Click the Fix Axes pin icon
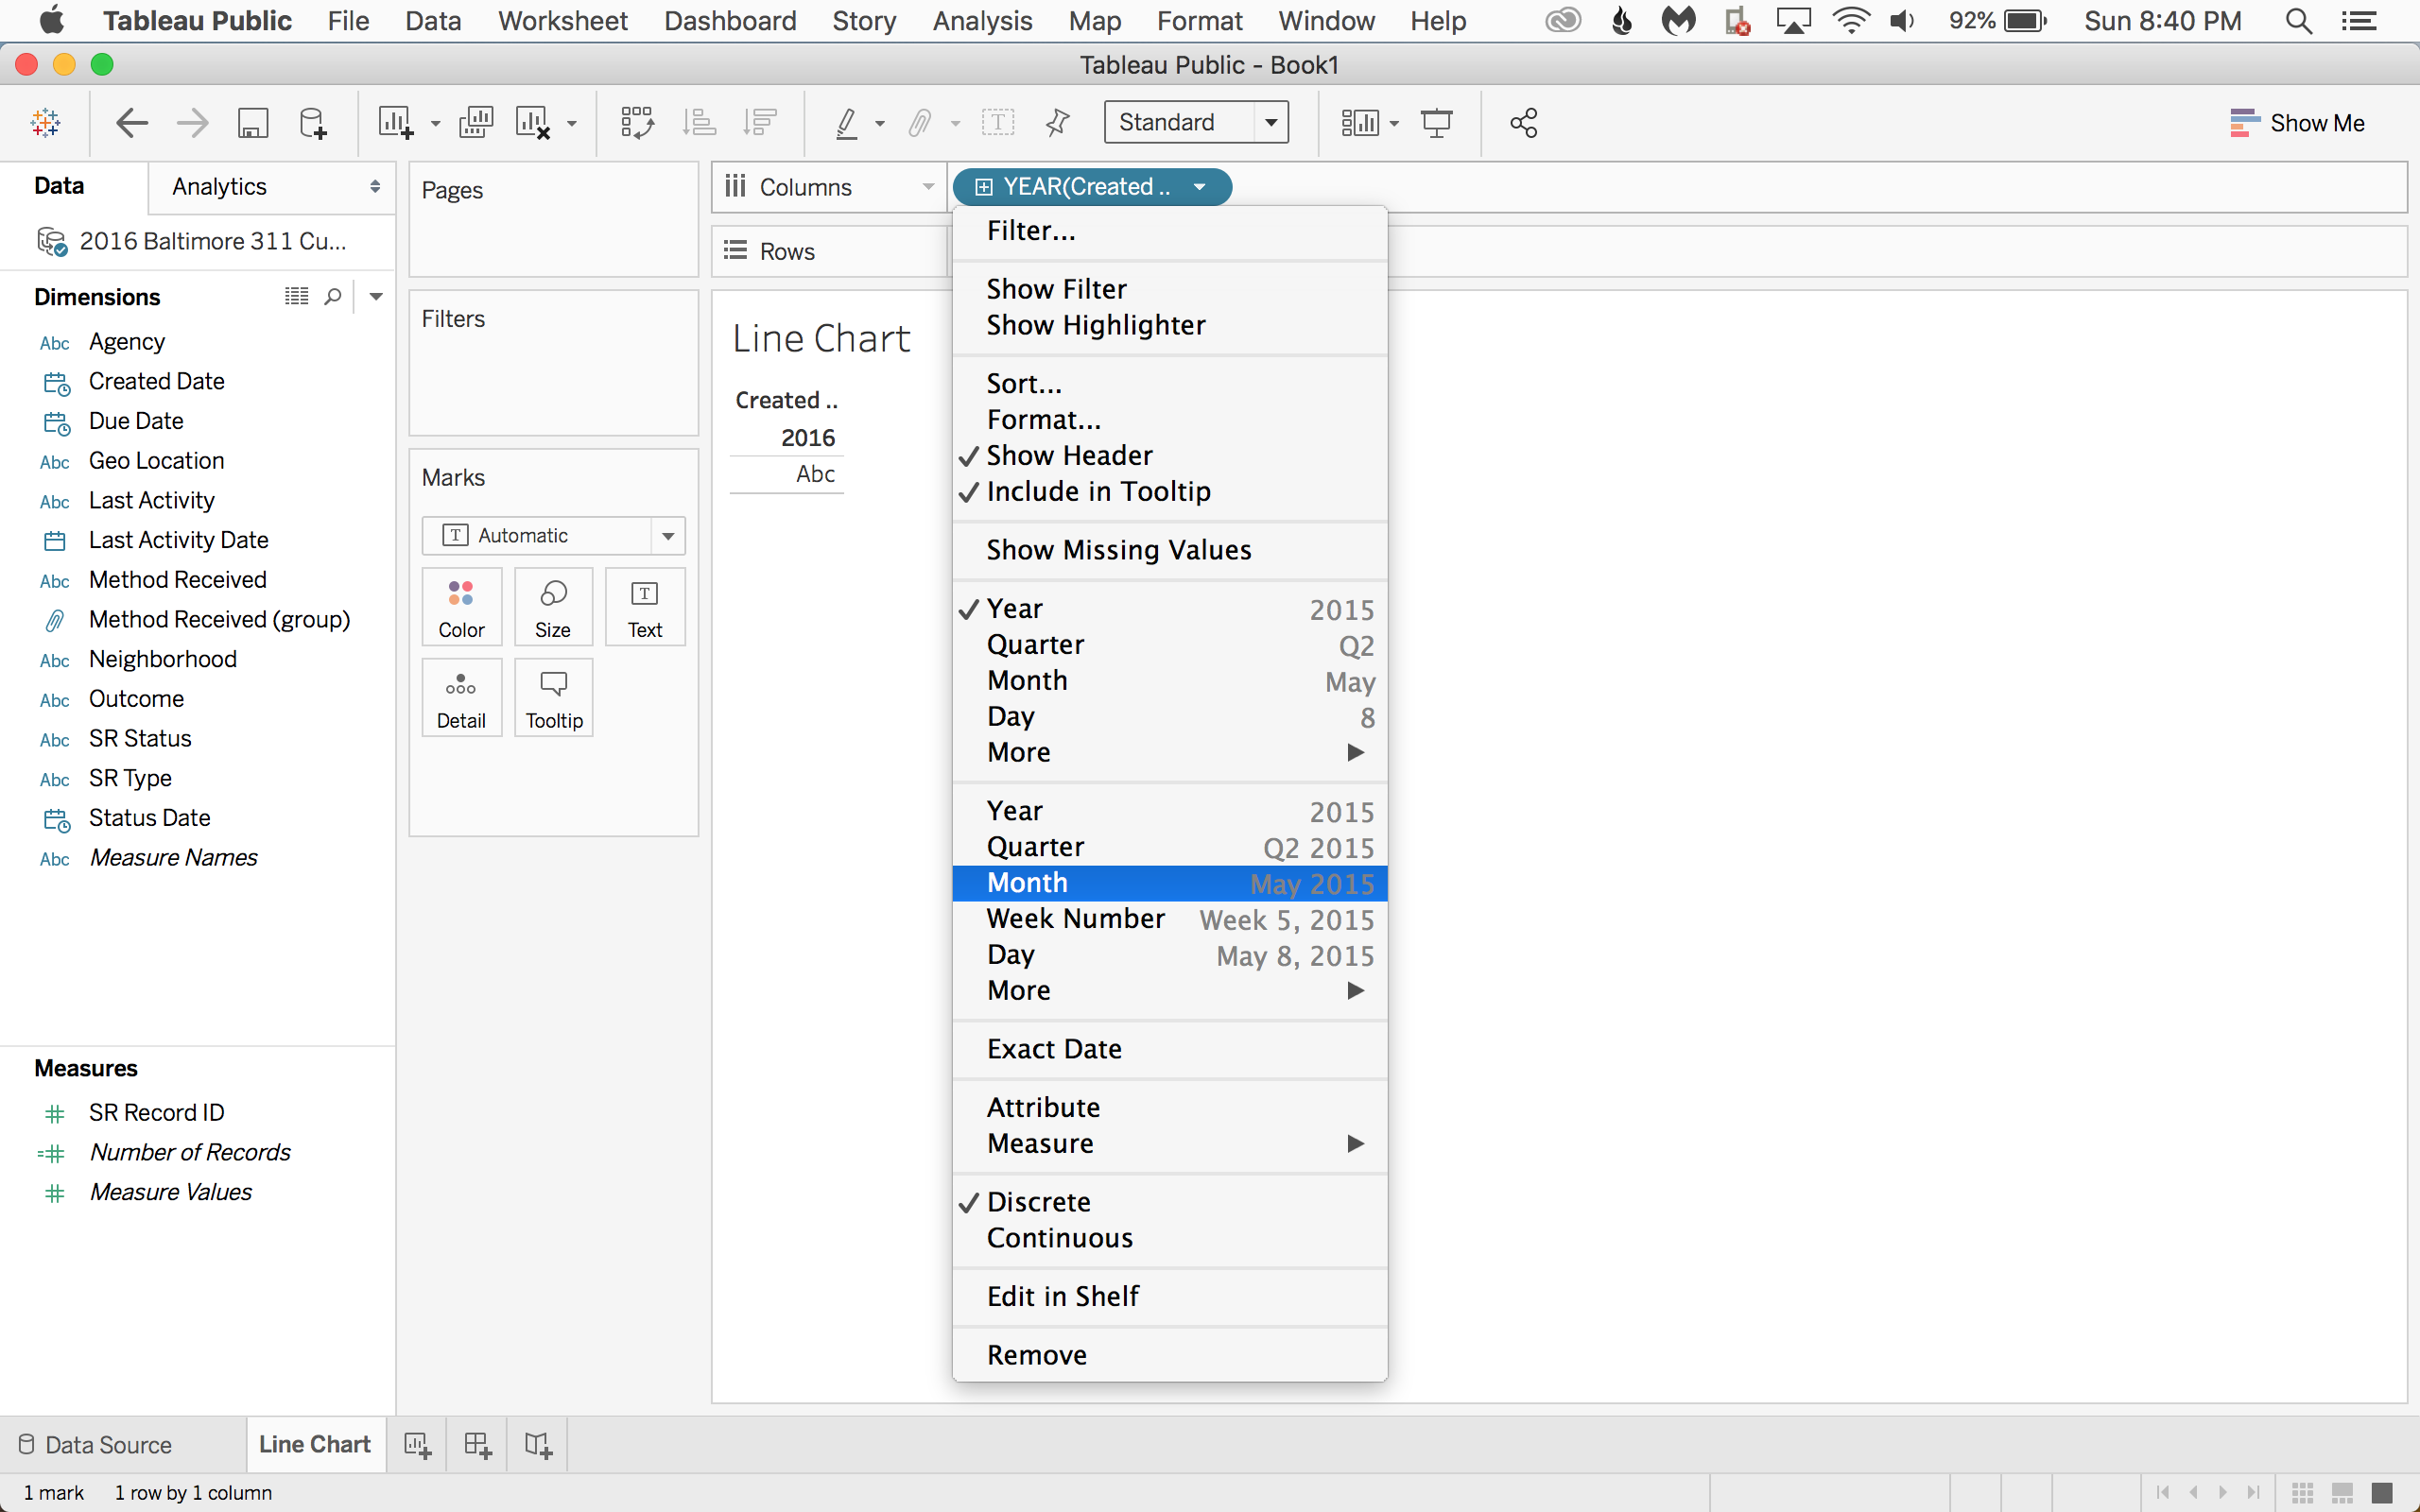2420x1512 pixels. (x=1057, y=123)
